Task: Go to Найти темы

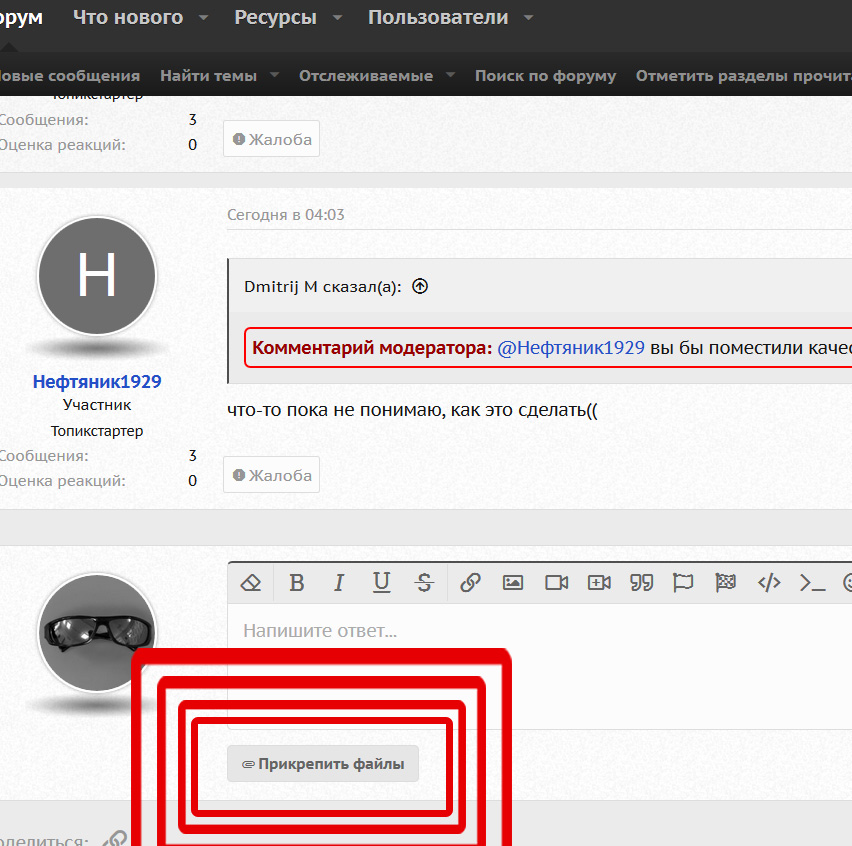Action: 209,76
